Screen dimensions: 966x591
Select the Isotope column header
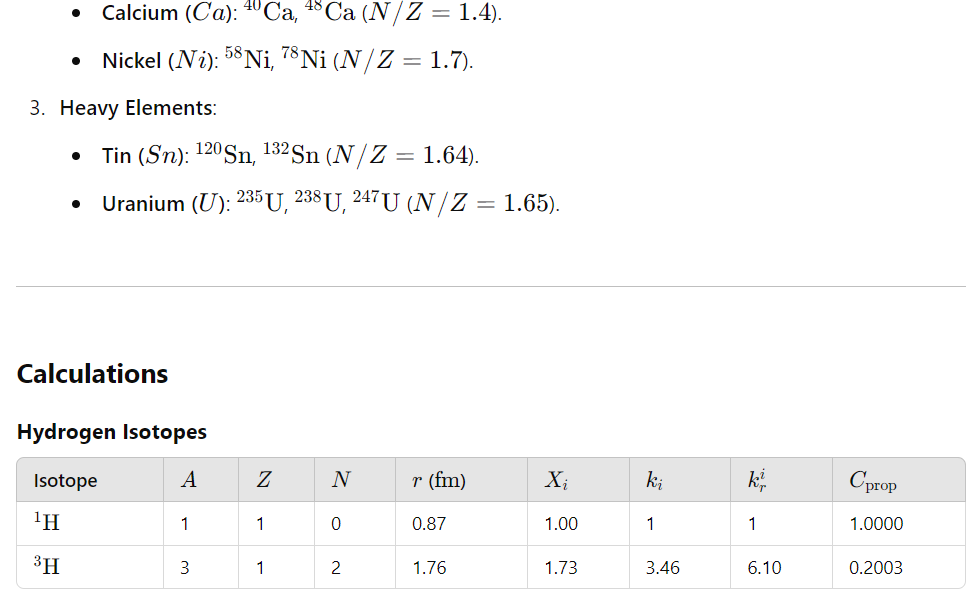coord(65,480)
